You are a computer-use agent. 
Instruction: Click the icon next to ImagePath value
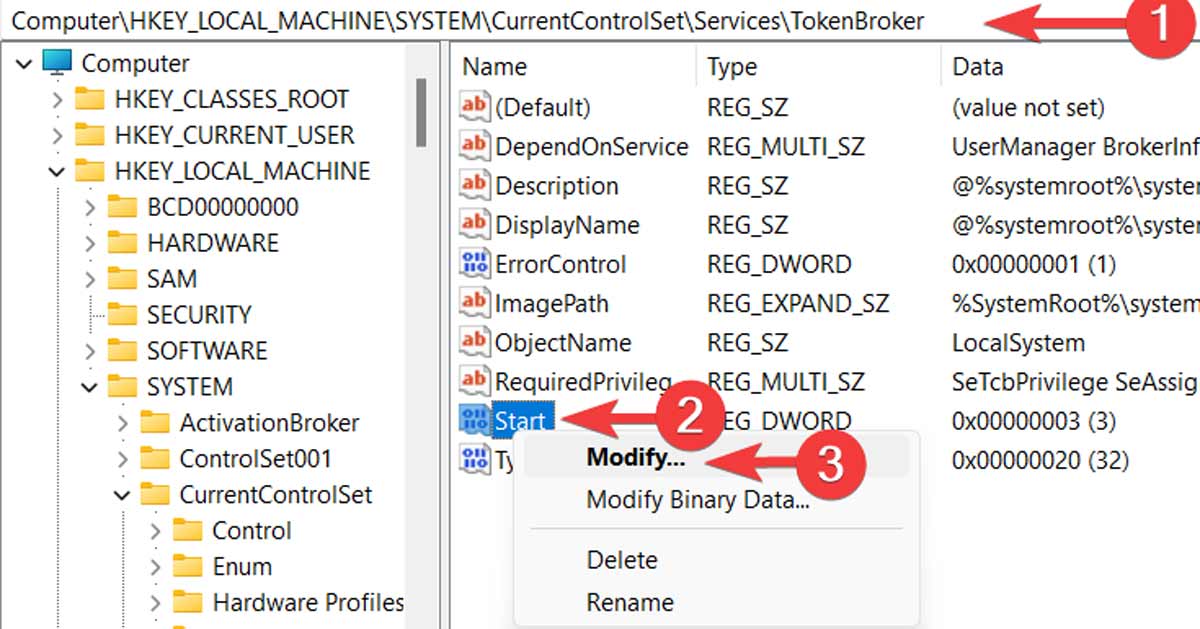474,303
